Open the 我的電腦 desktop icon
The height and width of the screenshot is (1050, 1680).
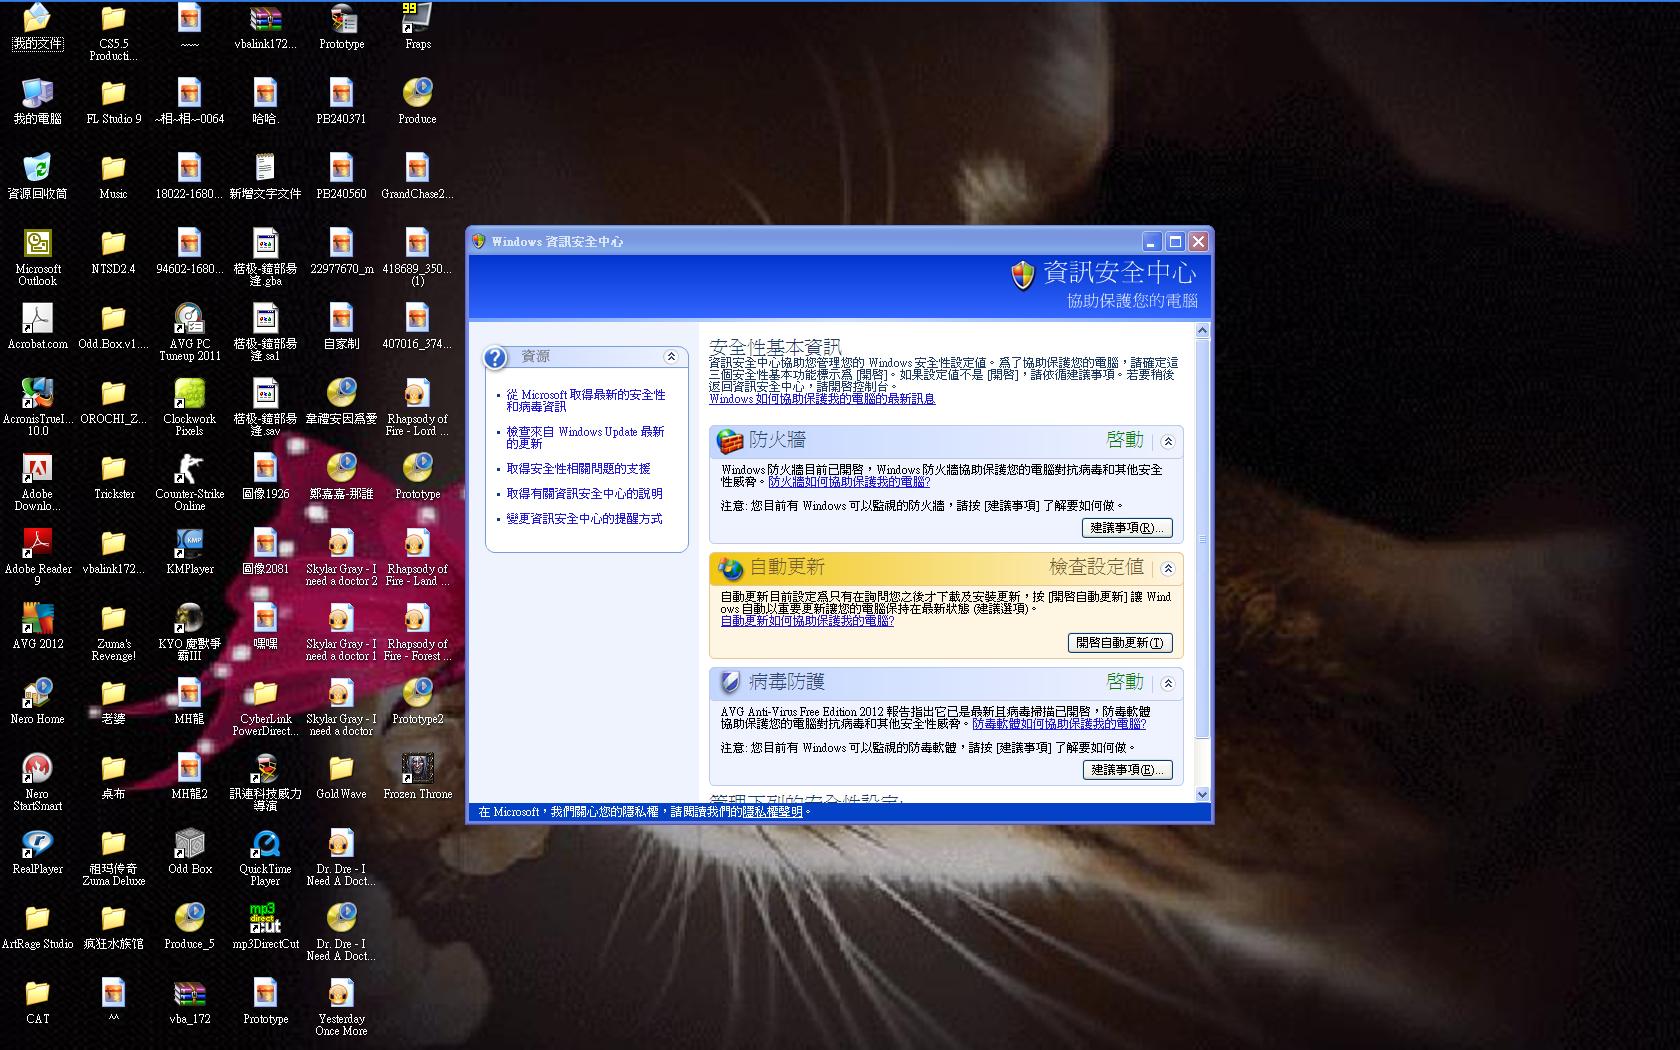38,101
